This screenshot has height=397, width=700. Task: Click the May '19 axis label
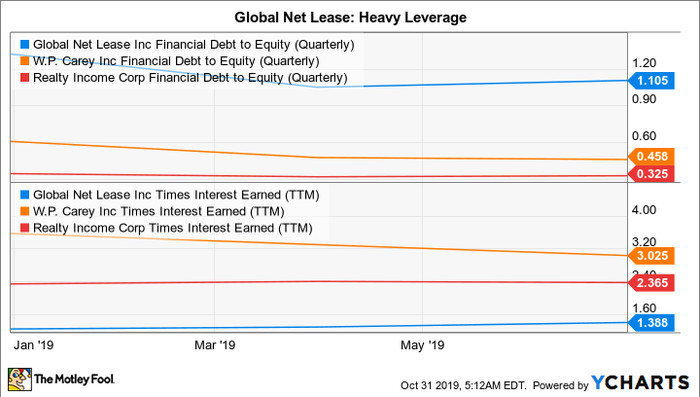pyautogui.click(x=422, y=345)
